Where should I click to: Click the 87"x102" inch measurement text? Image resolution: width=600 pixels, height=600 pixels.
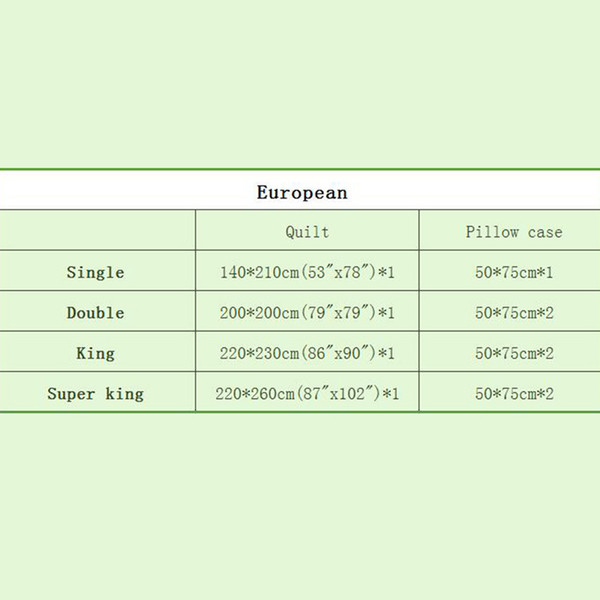click(338, 393)
